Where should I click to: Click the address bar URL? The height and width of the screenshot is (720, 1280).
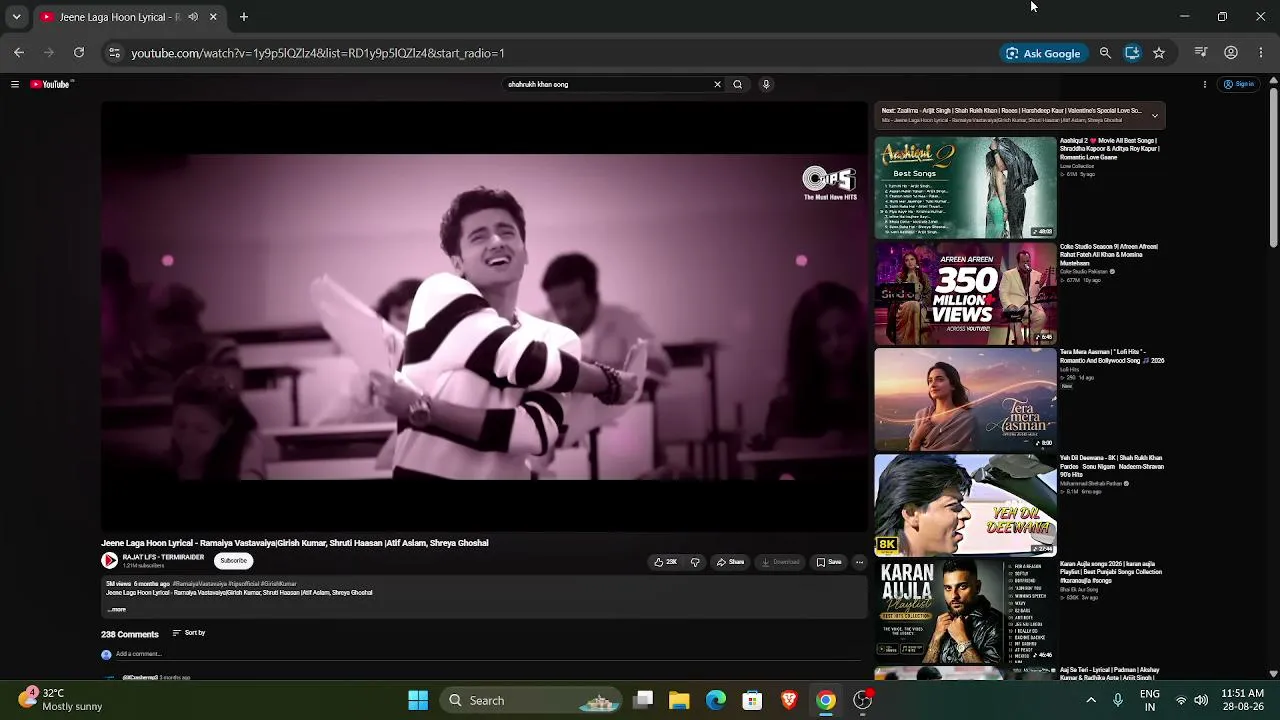tap(318, 53)
